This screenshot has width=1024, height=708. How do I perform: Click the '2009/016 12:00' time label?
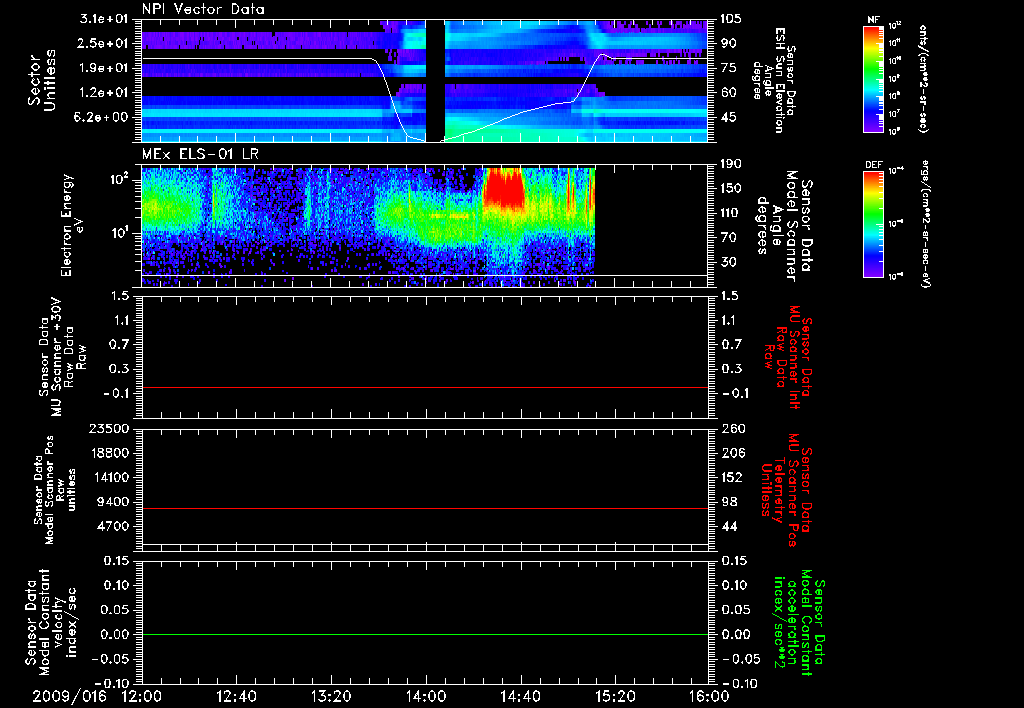coord(95,696)
